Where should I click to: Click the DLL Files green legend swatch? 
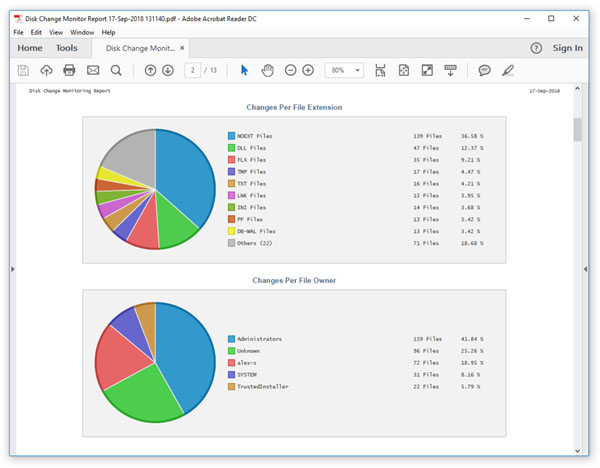coord(232,148)
